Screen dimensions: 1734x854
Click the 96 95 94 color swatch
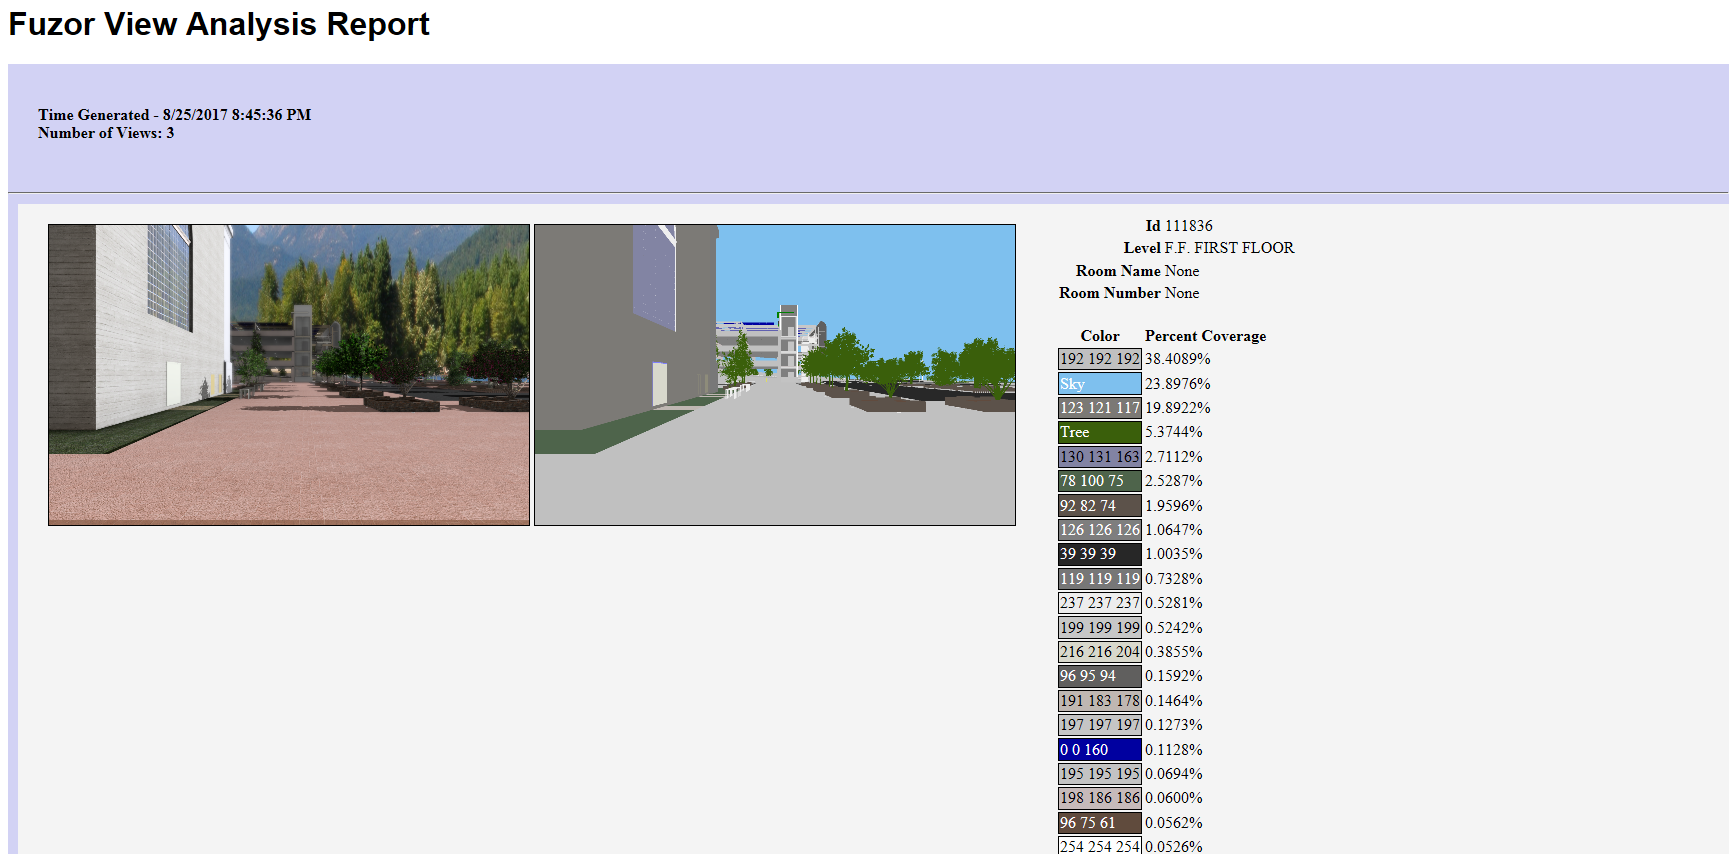(x=1100, y=676)
